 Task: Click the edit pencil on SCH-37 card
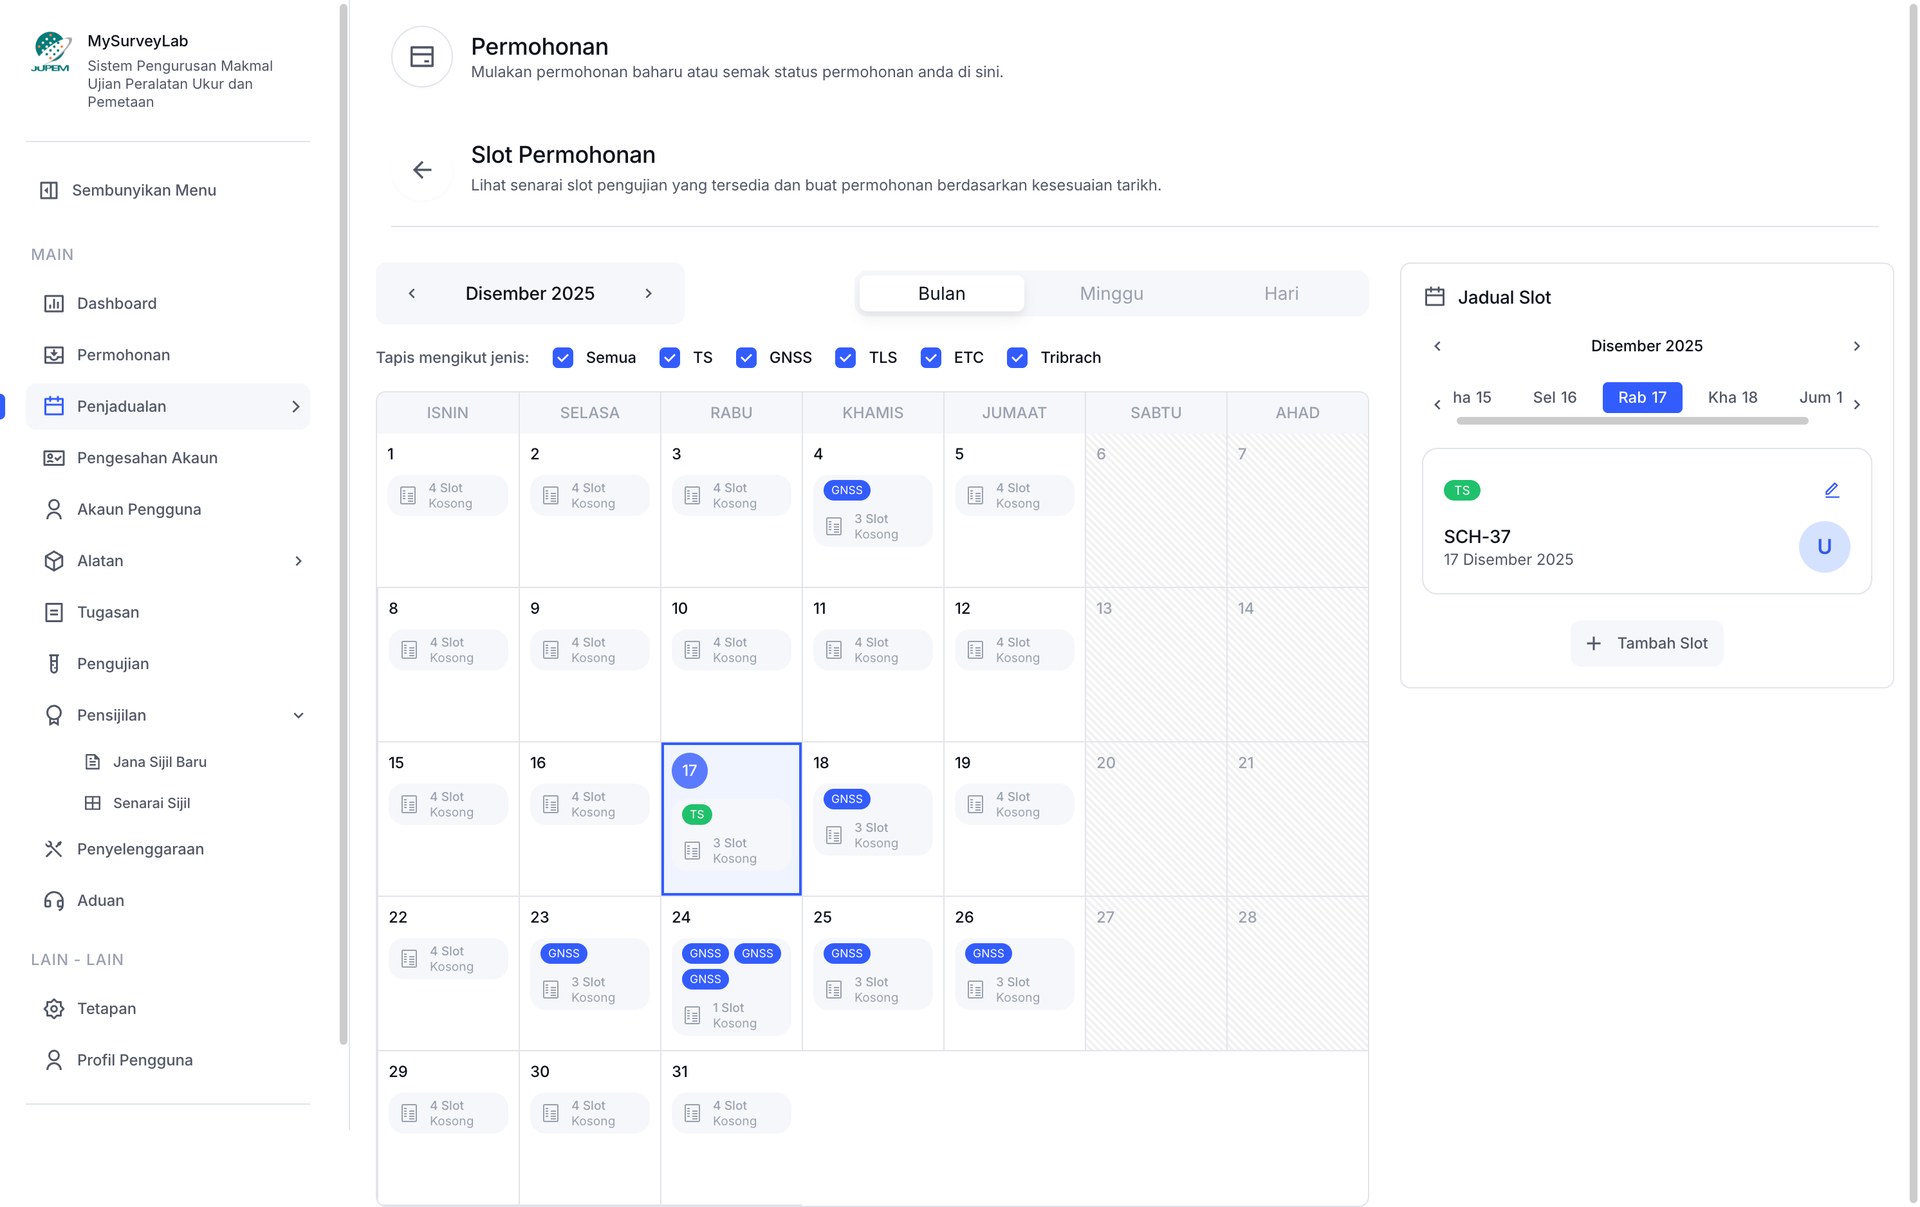(1831, 490)
